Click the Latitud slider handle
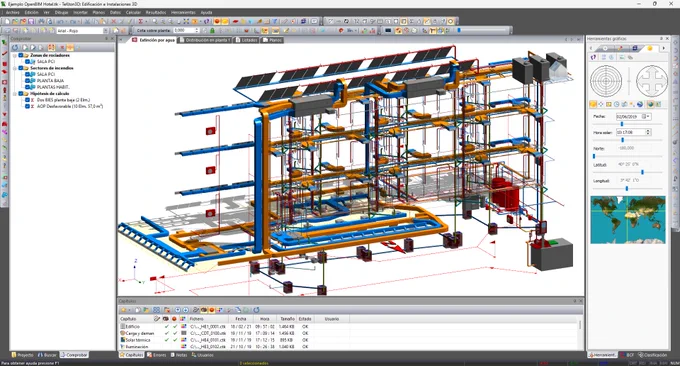Screen dimensions: 680x366 coord(642,172)
